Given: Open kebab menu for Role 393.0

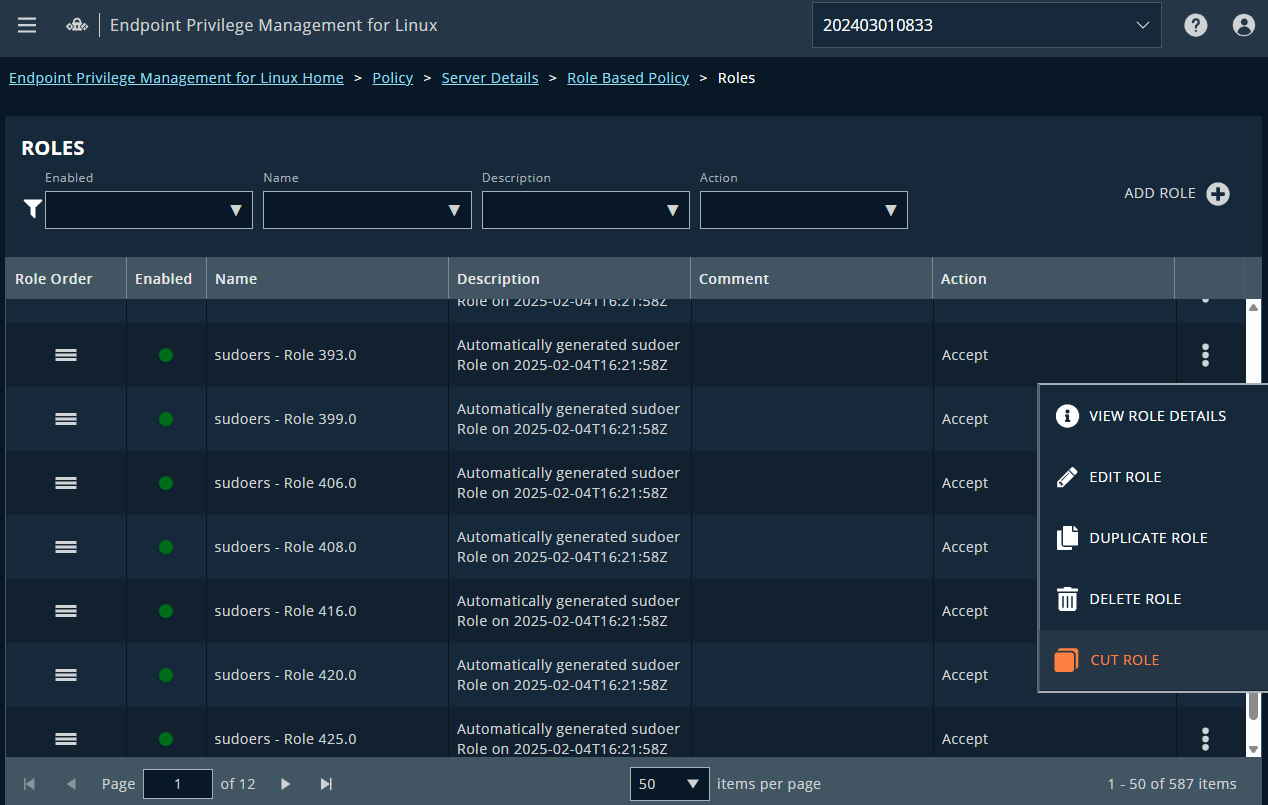Looking at the screenshot, I should click(1206, 355).
